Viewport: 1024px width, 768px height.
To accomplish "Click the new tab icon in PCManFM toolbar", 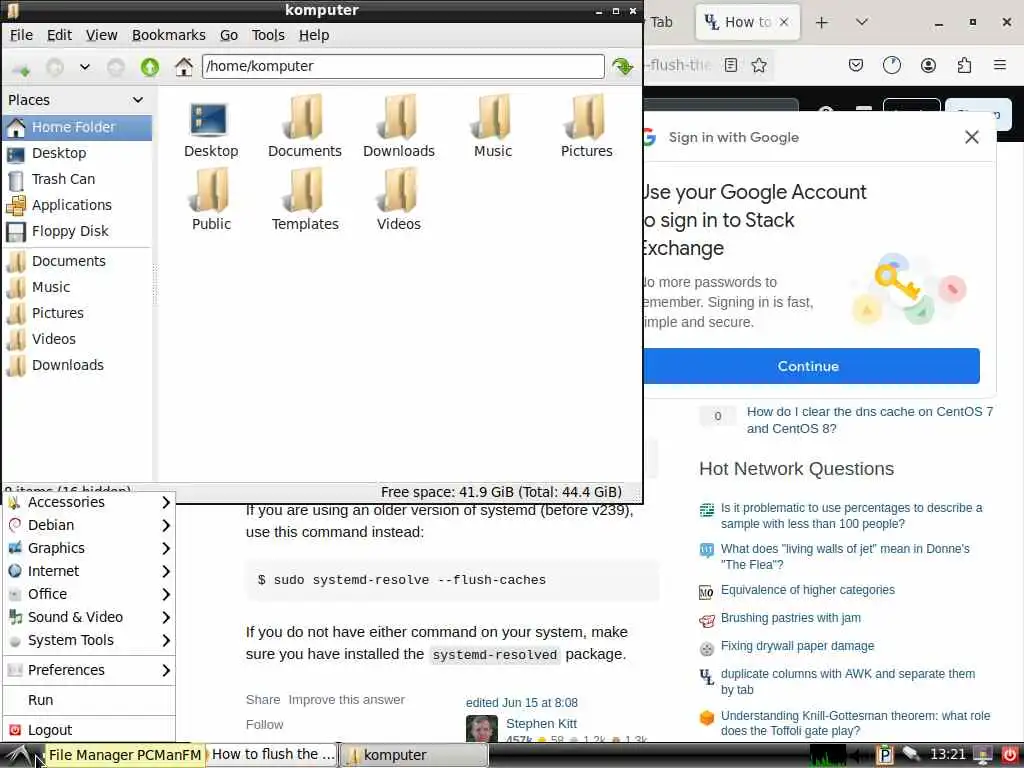I will coord(21,67).
